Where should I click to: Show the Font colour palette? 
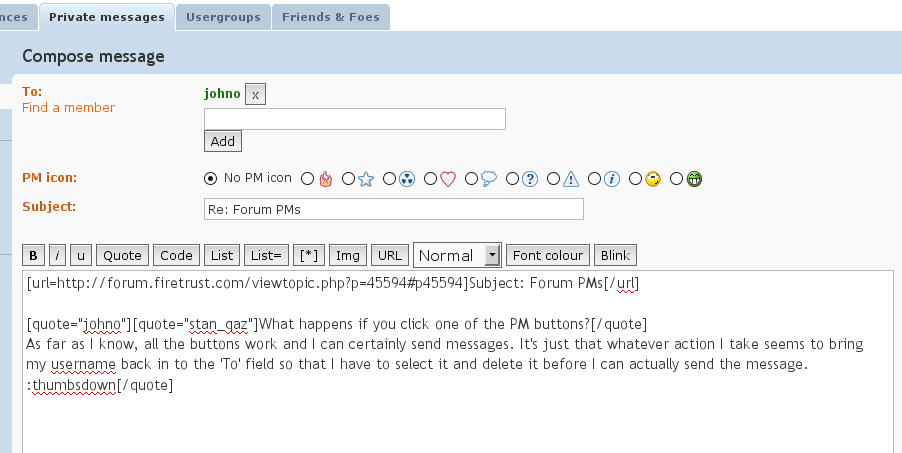click(548, 255)
